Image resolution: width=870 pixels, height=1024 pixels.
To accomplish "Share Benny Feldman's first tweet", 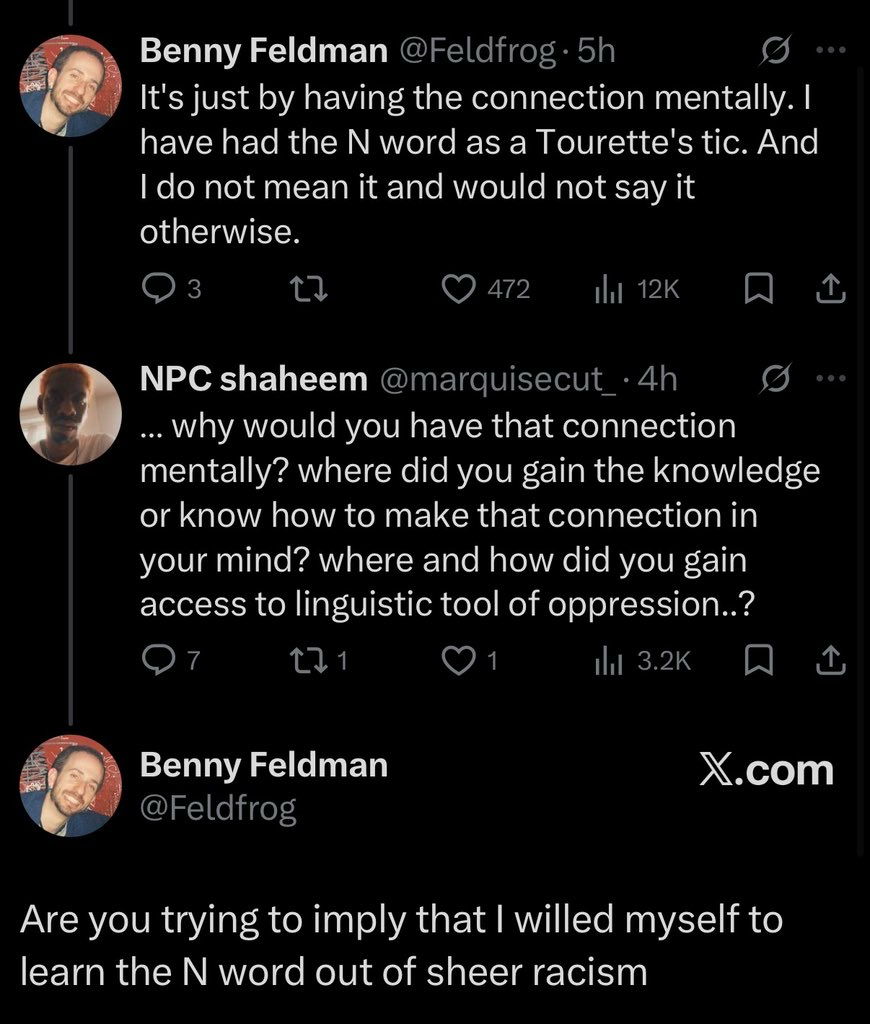I will tap(832, 289).
